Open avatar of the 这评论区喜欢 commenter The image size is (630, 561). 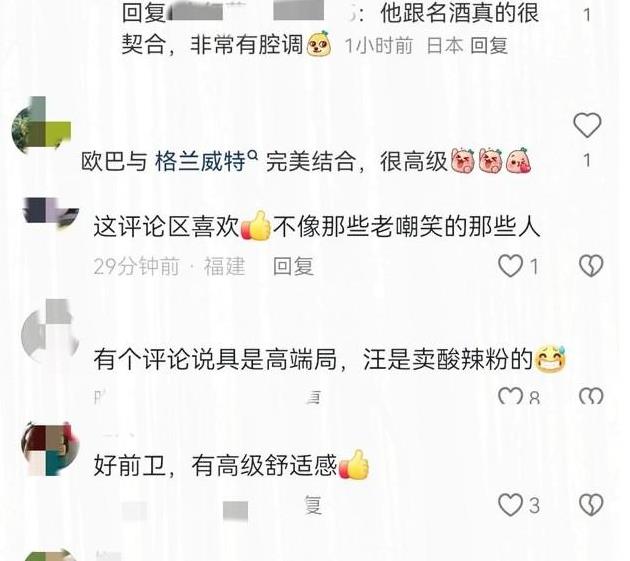51,212
